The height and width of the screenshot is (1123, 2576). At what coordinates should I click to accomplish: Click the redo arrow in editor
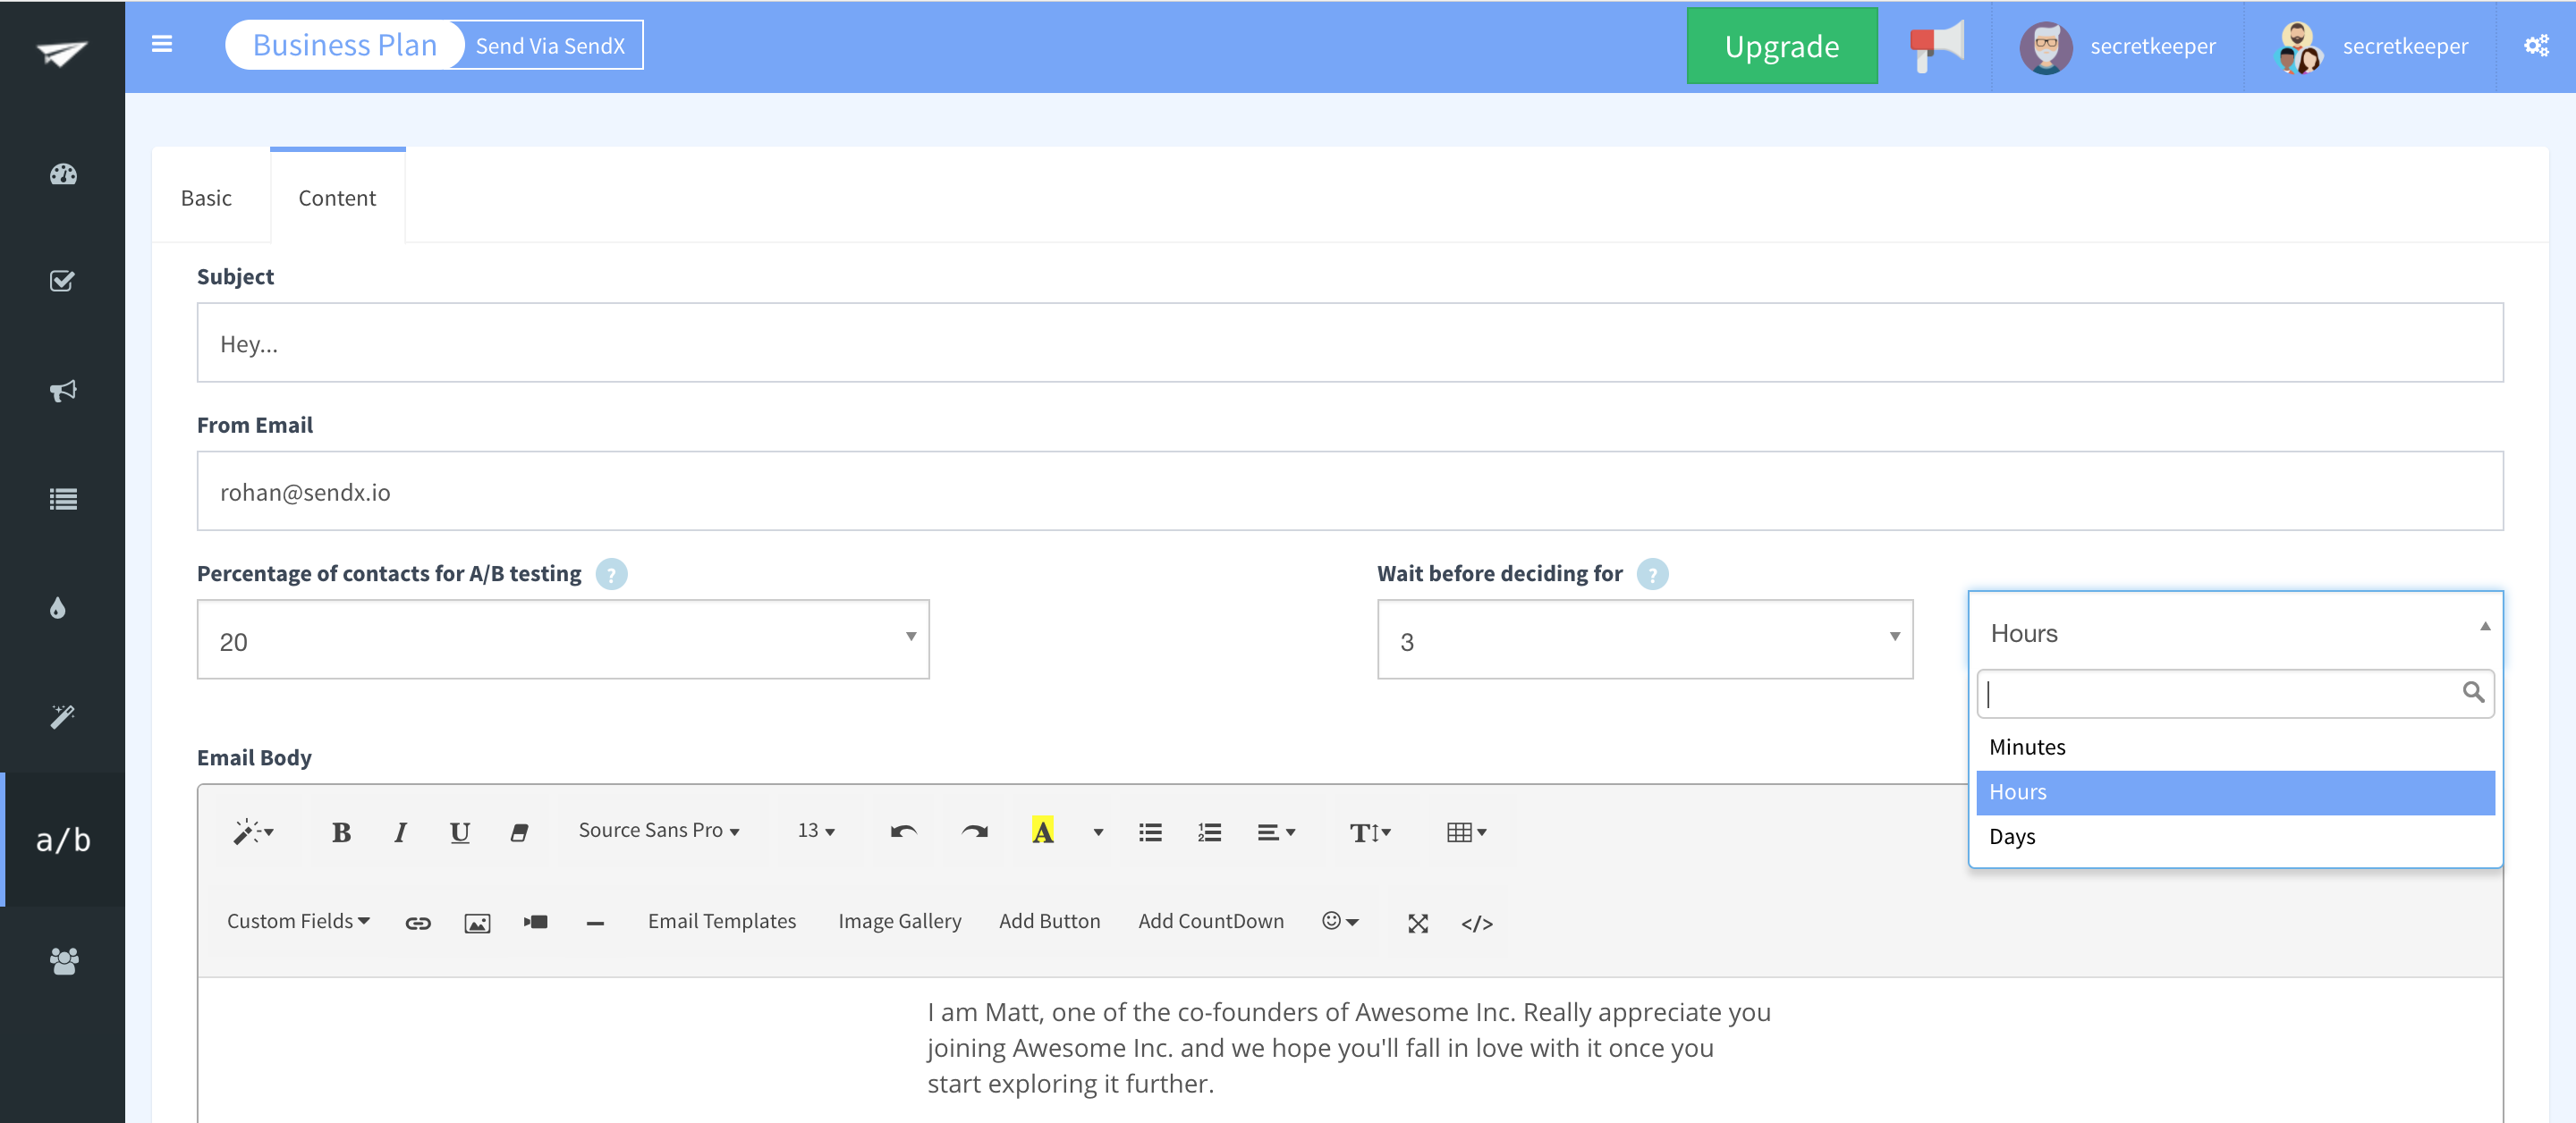coord(974,832)
